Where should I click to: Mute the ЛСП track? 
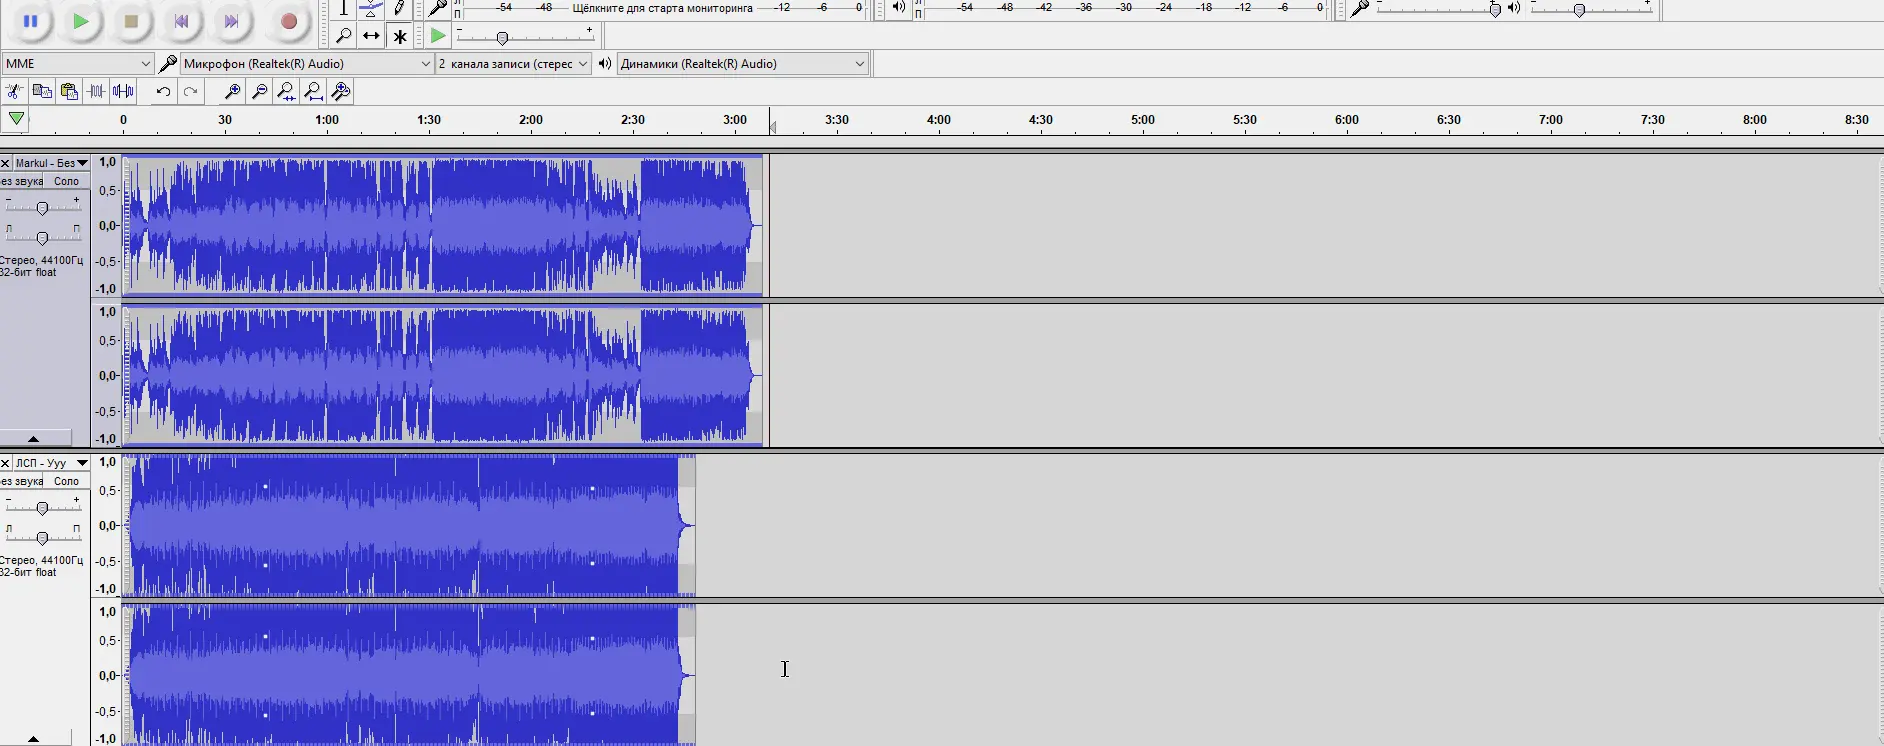point(22,481)
